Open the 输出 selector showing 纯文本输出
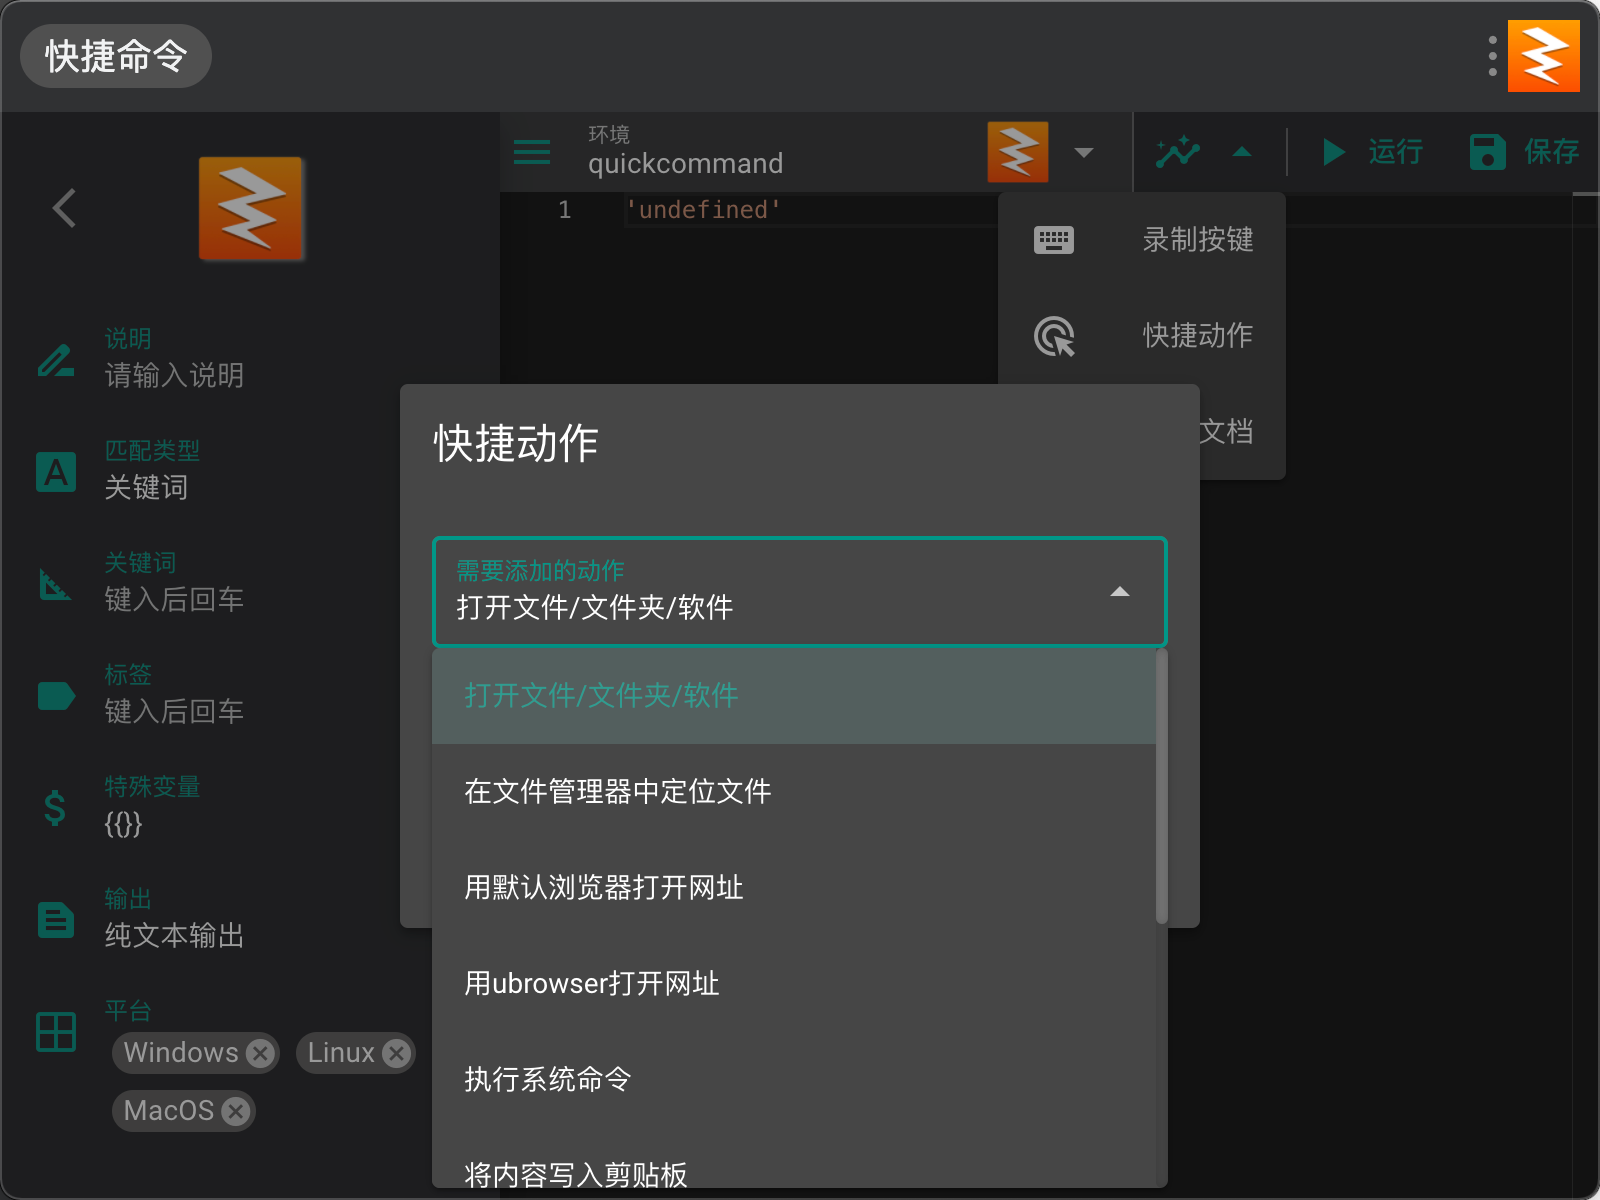 point(250,918)
